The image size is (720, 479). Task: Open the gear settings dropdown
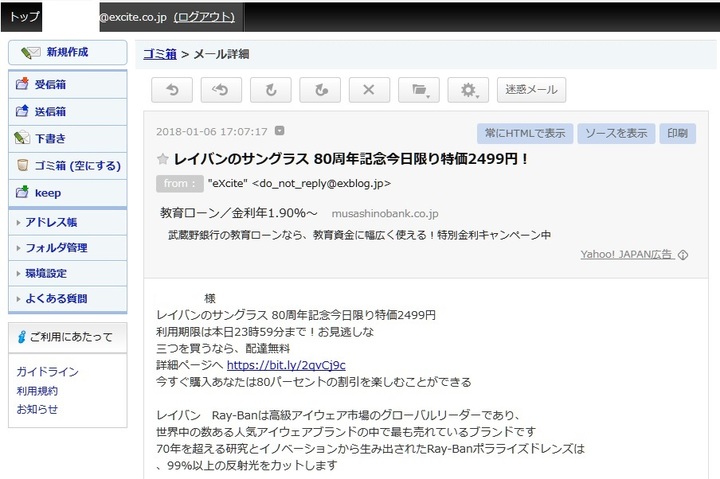[x=468, y=90]
